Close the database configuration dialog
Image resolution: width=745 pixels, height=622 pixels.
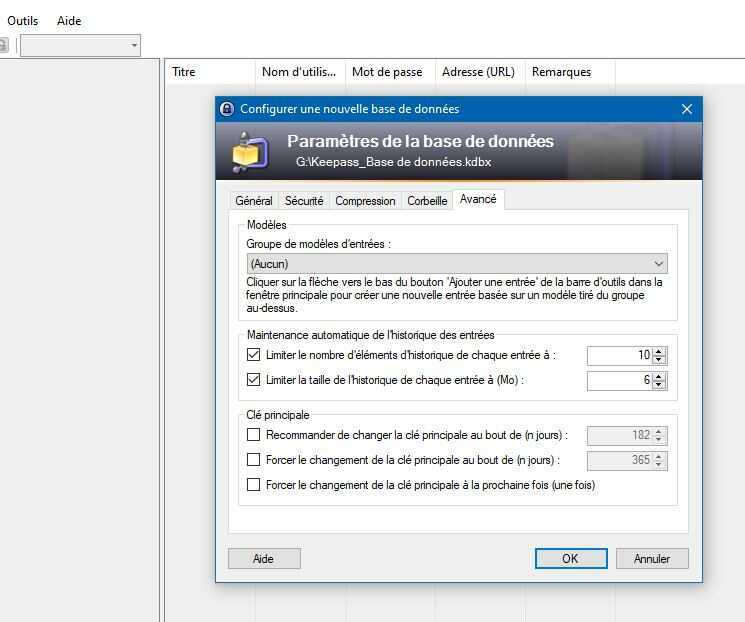[x=687, y=109]
